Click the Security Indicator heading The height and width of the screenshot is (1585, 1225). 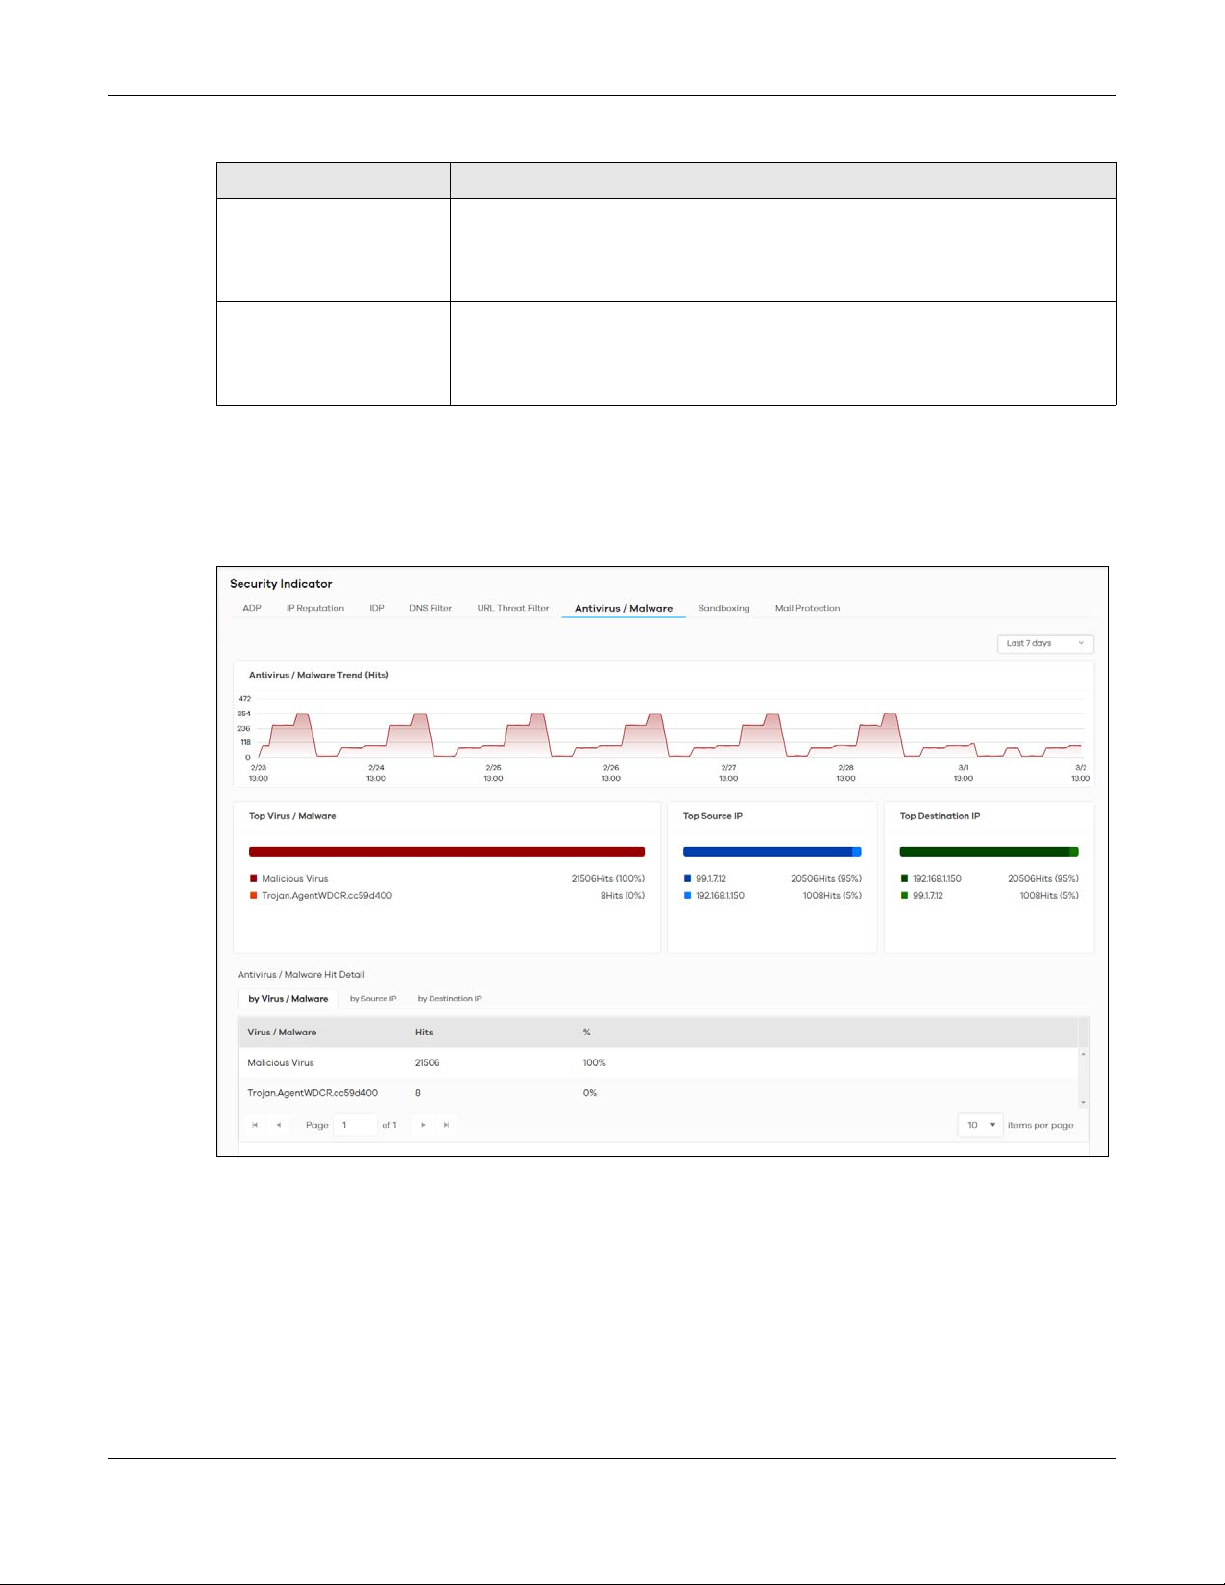pyautogui.click(x=281, y=584)
